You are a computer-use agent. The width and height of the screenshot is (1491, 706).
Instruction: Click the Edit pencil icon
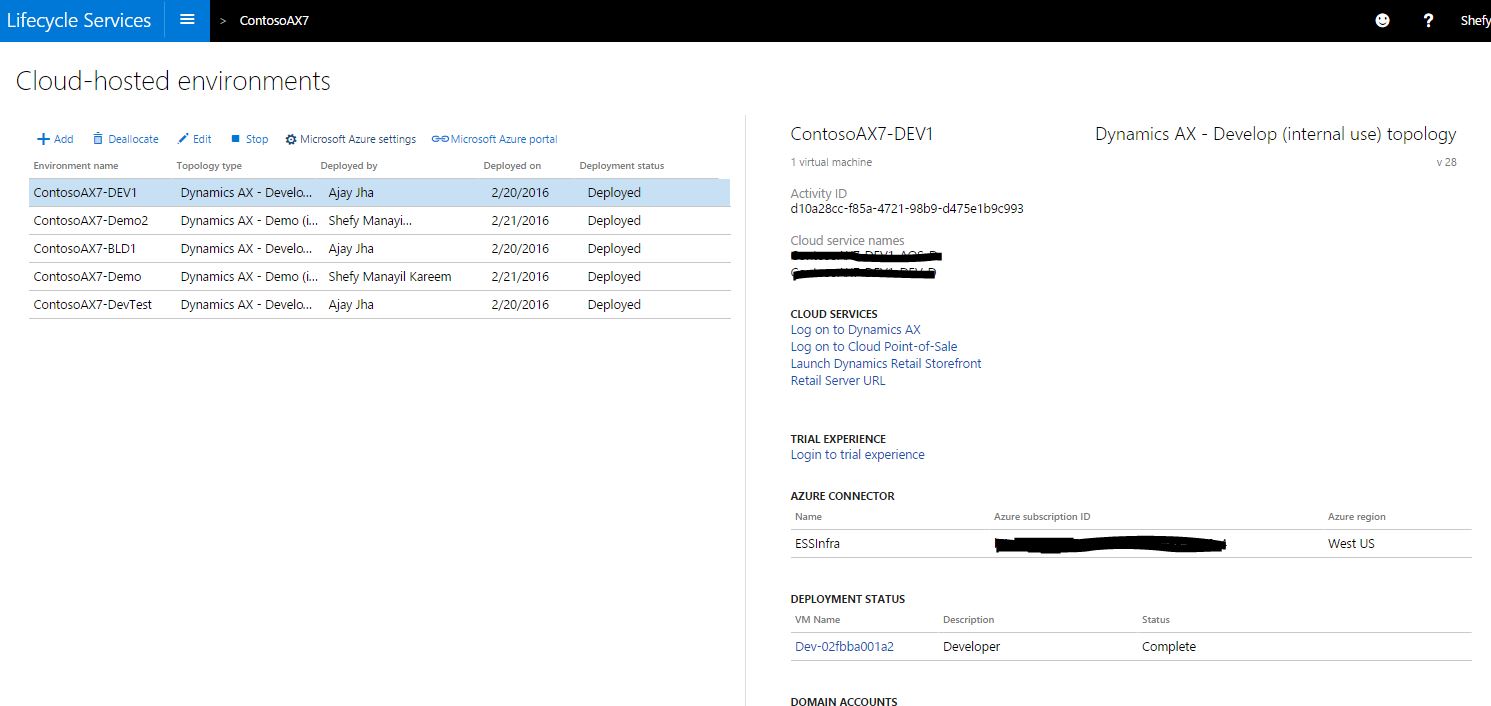[x=183, y=139]
